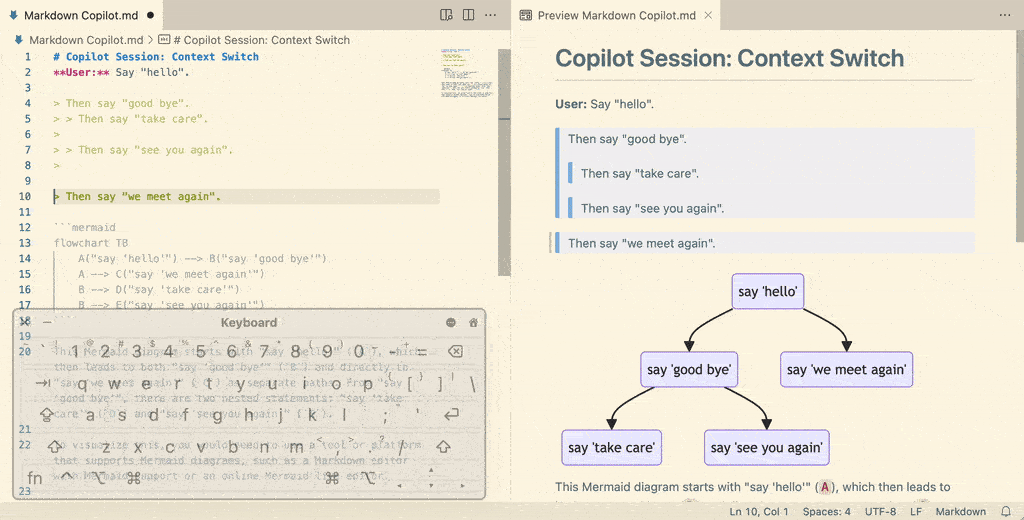Toggle left command key on Keyboard
Image resolution: width=1024 pixels, height=520 pixels.
click(134, 478)
